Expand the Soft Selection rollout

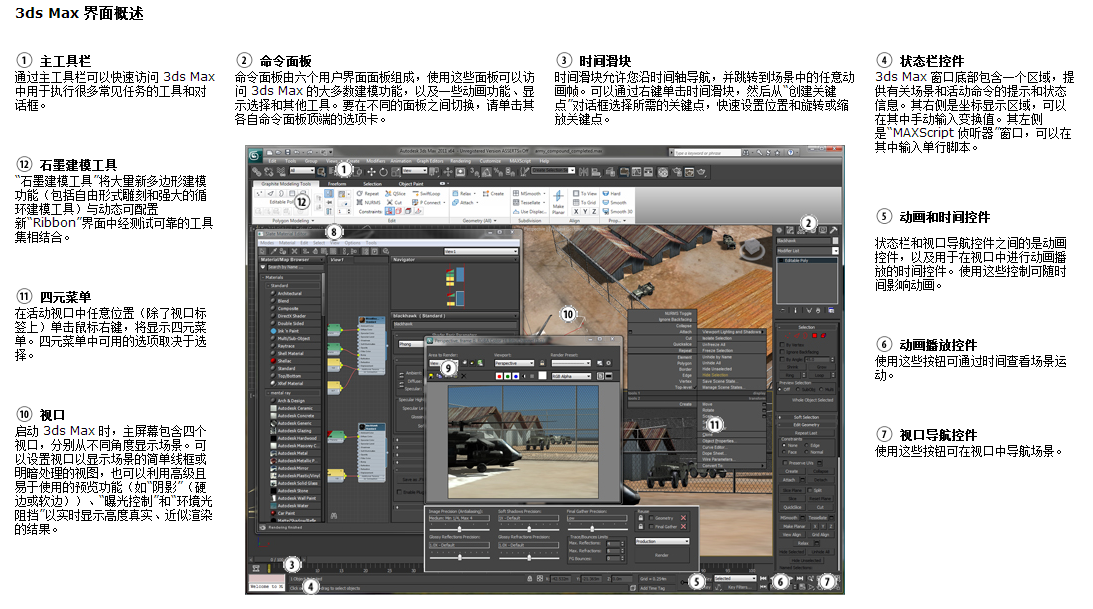click(x=807, y=417)
